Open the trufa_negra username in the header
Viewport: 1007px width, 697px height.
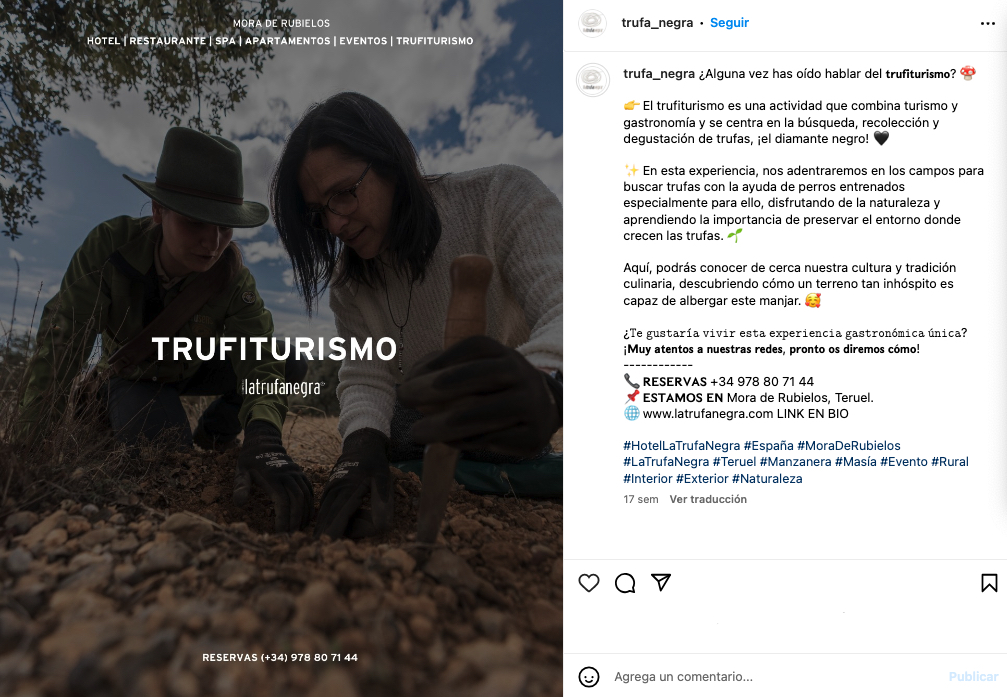coord(657,22)
